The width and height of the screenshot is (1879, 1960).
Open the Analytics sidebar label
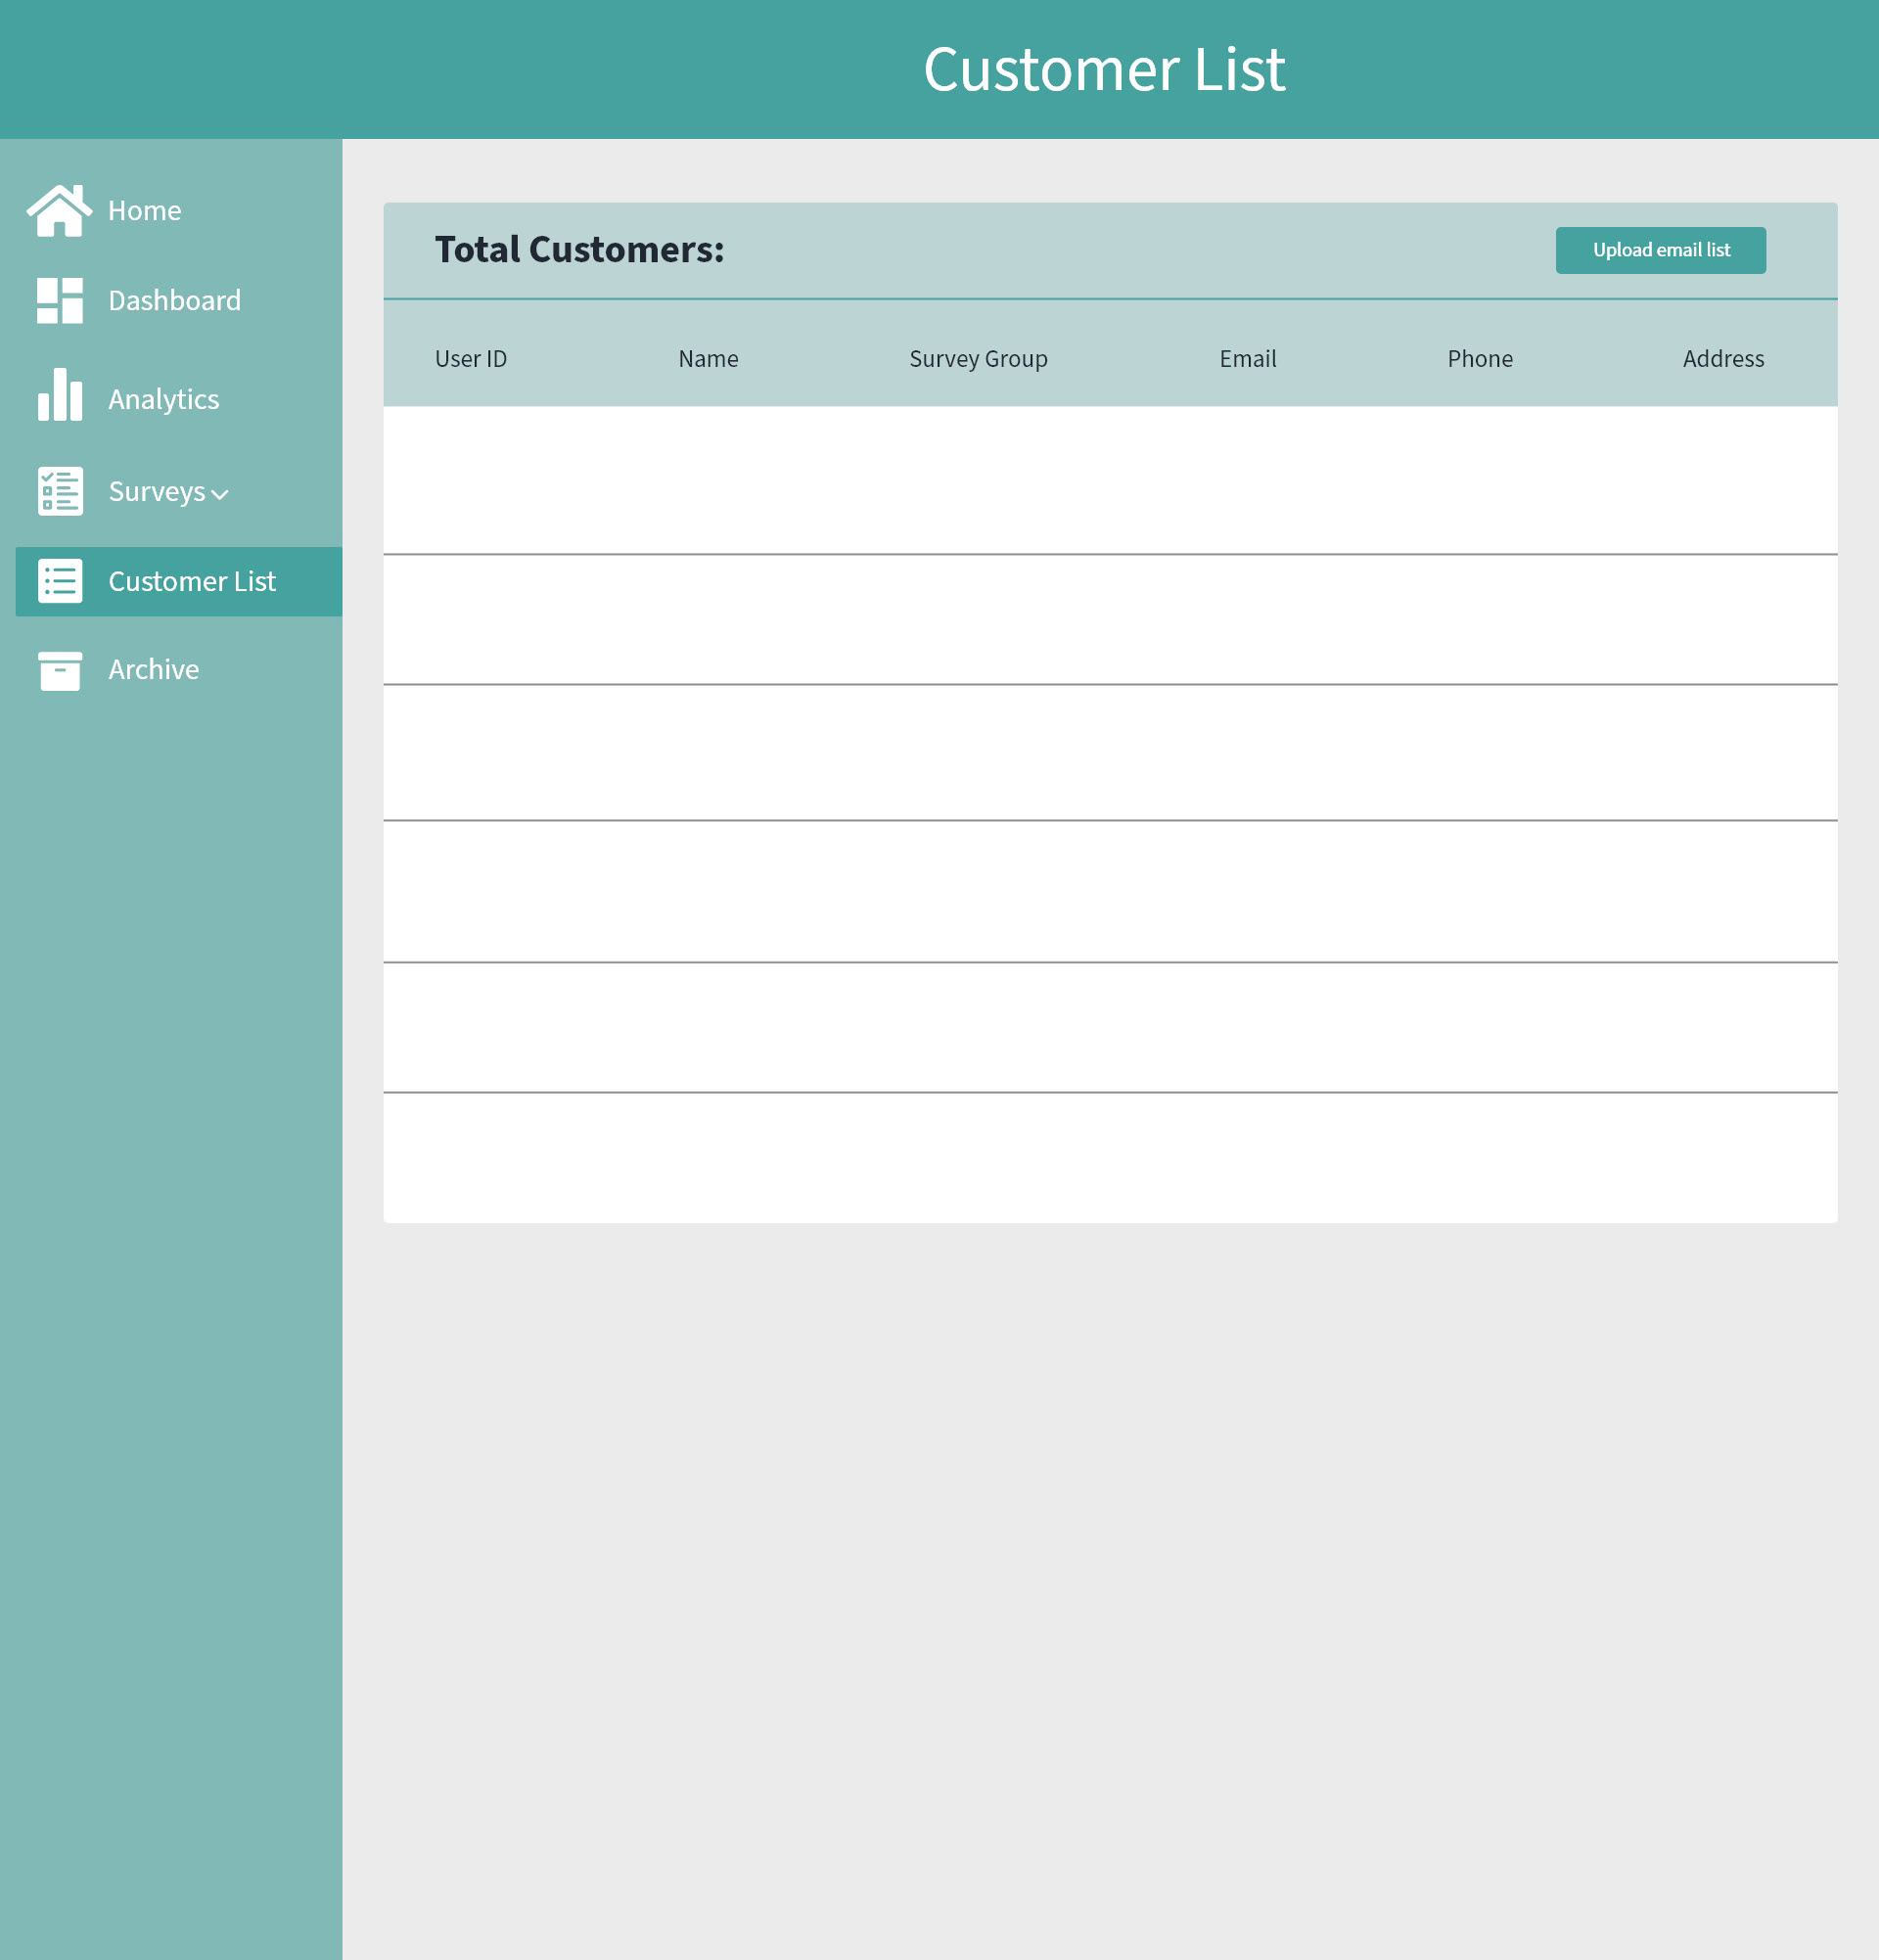coord(163,400)
